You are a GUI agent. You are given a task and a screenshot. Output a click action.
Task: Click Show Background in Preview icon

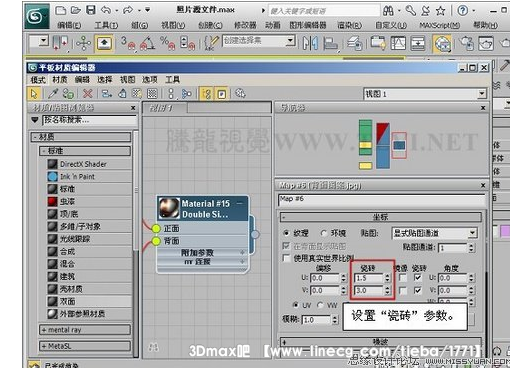(x=152, y=94)
